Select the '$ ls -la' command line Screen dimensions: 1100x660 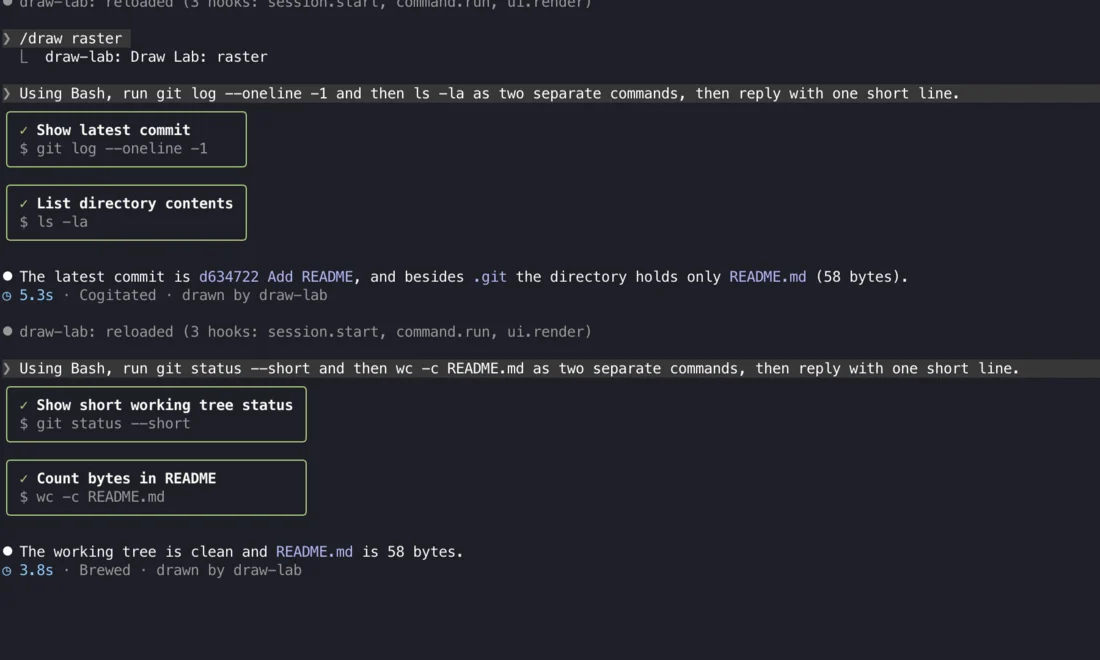coord(54,222)
